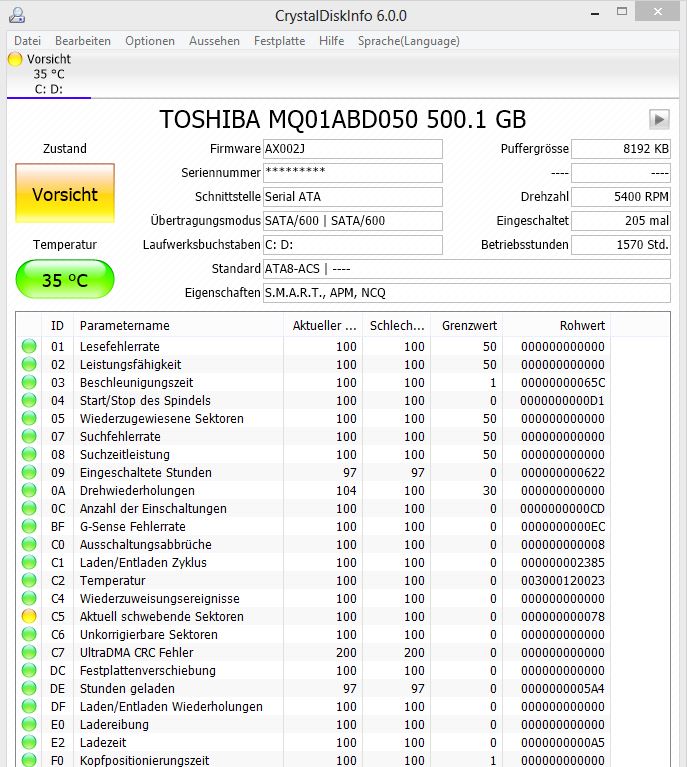Click the green status icon for Temperatur row C2
The image size is (687, 767).
(29, 580)
